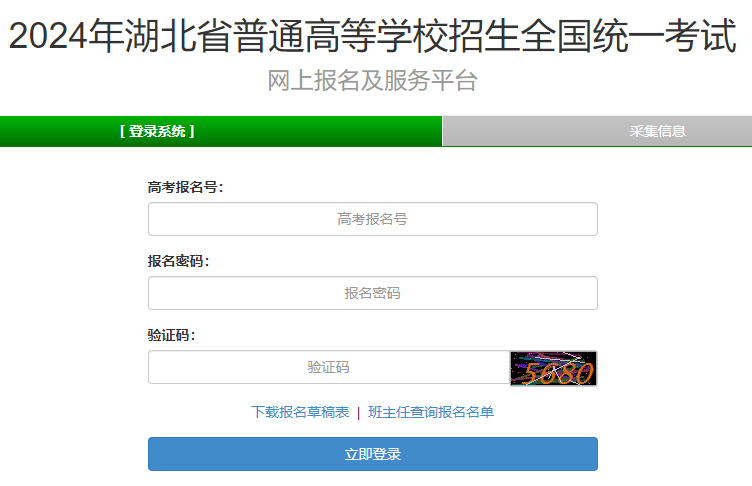
Task: Click the 报名密码 placeholder text
Action: coord(373,293)
